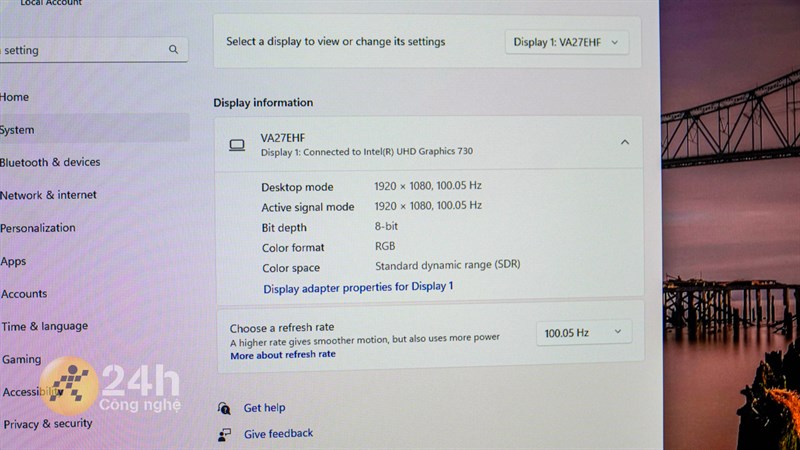Focus the settings search field

coord(94,50)
